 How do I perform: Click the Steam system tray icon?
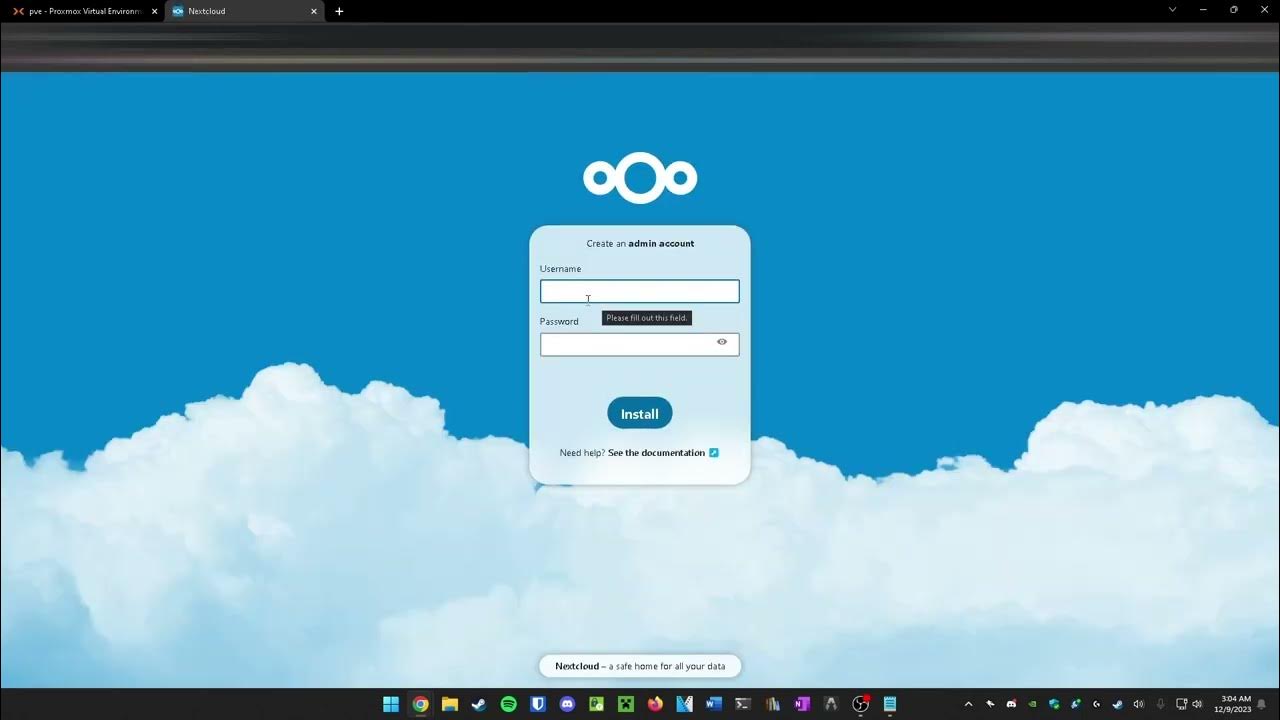pos(1118,704)
